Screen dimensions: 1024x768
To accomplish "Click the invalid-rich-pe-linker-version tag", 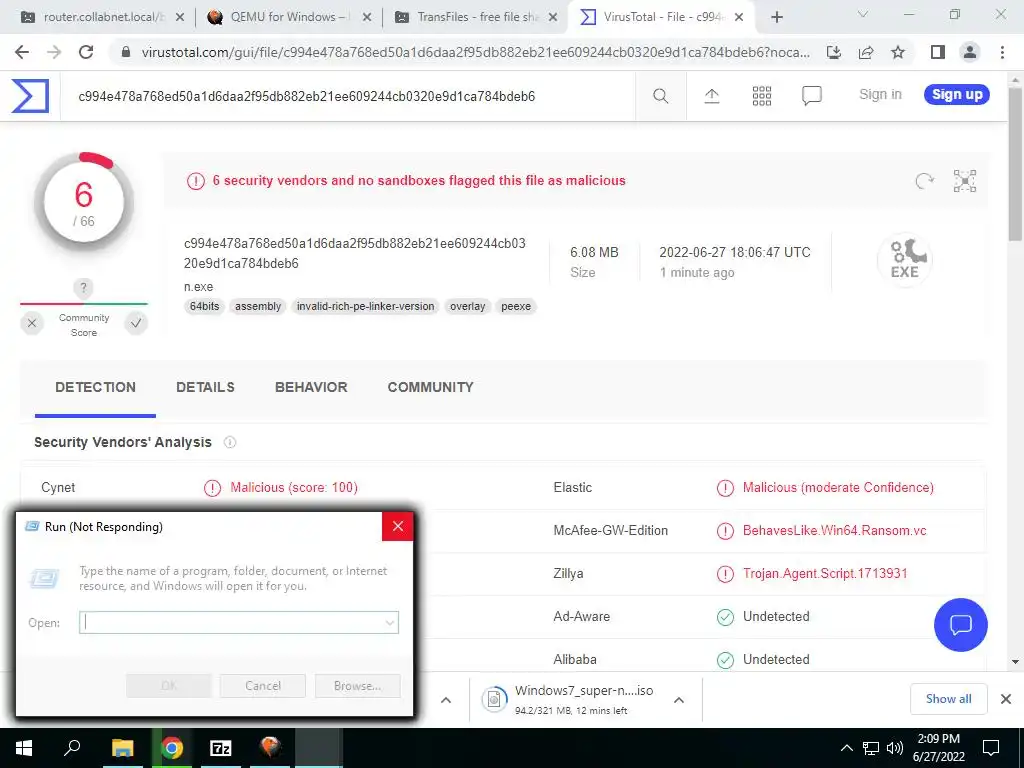I will (365, 306).
